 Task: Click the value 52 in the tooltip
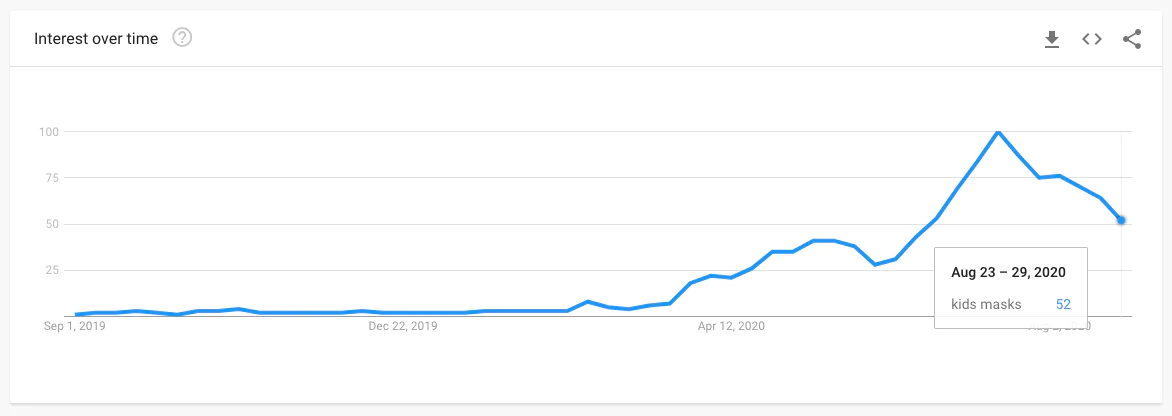tap(1063, 303)
